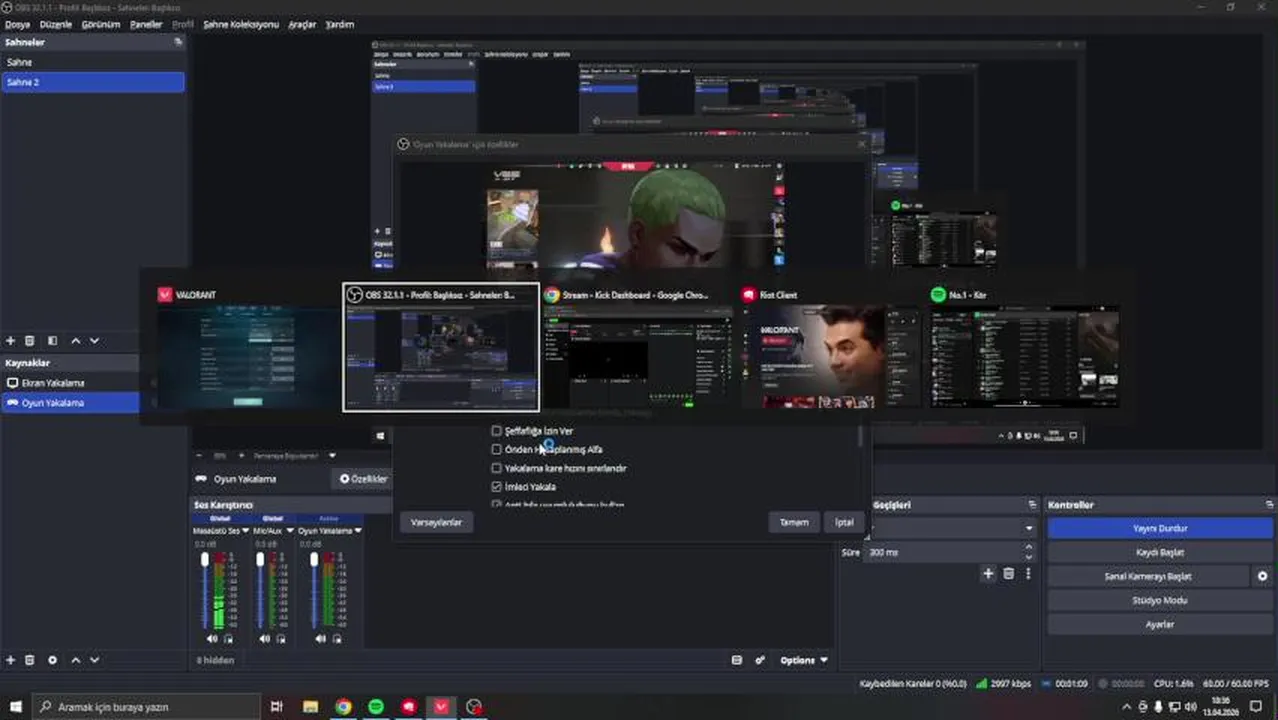Image resolution: width=1278 pixels, height=720 pixels.
Task: Open Task View on the taskbar
Action: pyautogui.click(x=277, y=707)
